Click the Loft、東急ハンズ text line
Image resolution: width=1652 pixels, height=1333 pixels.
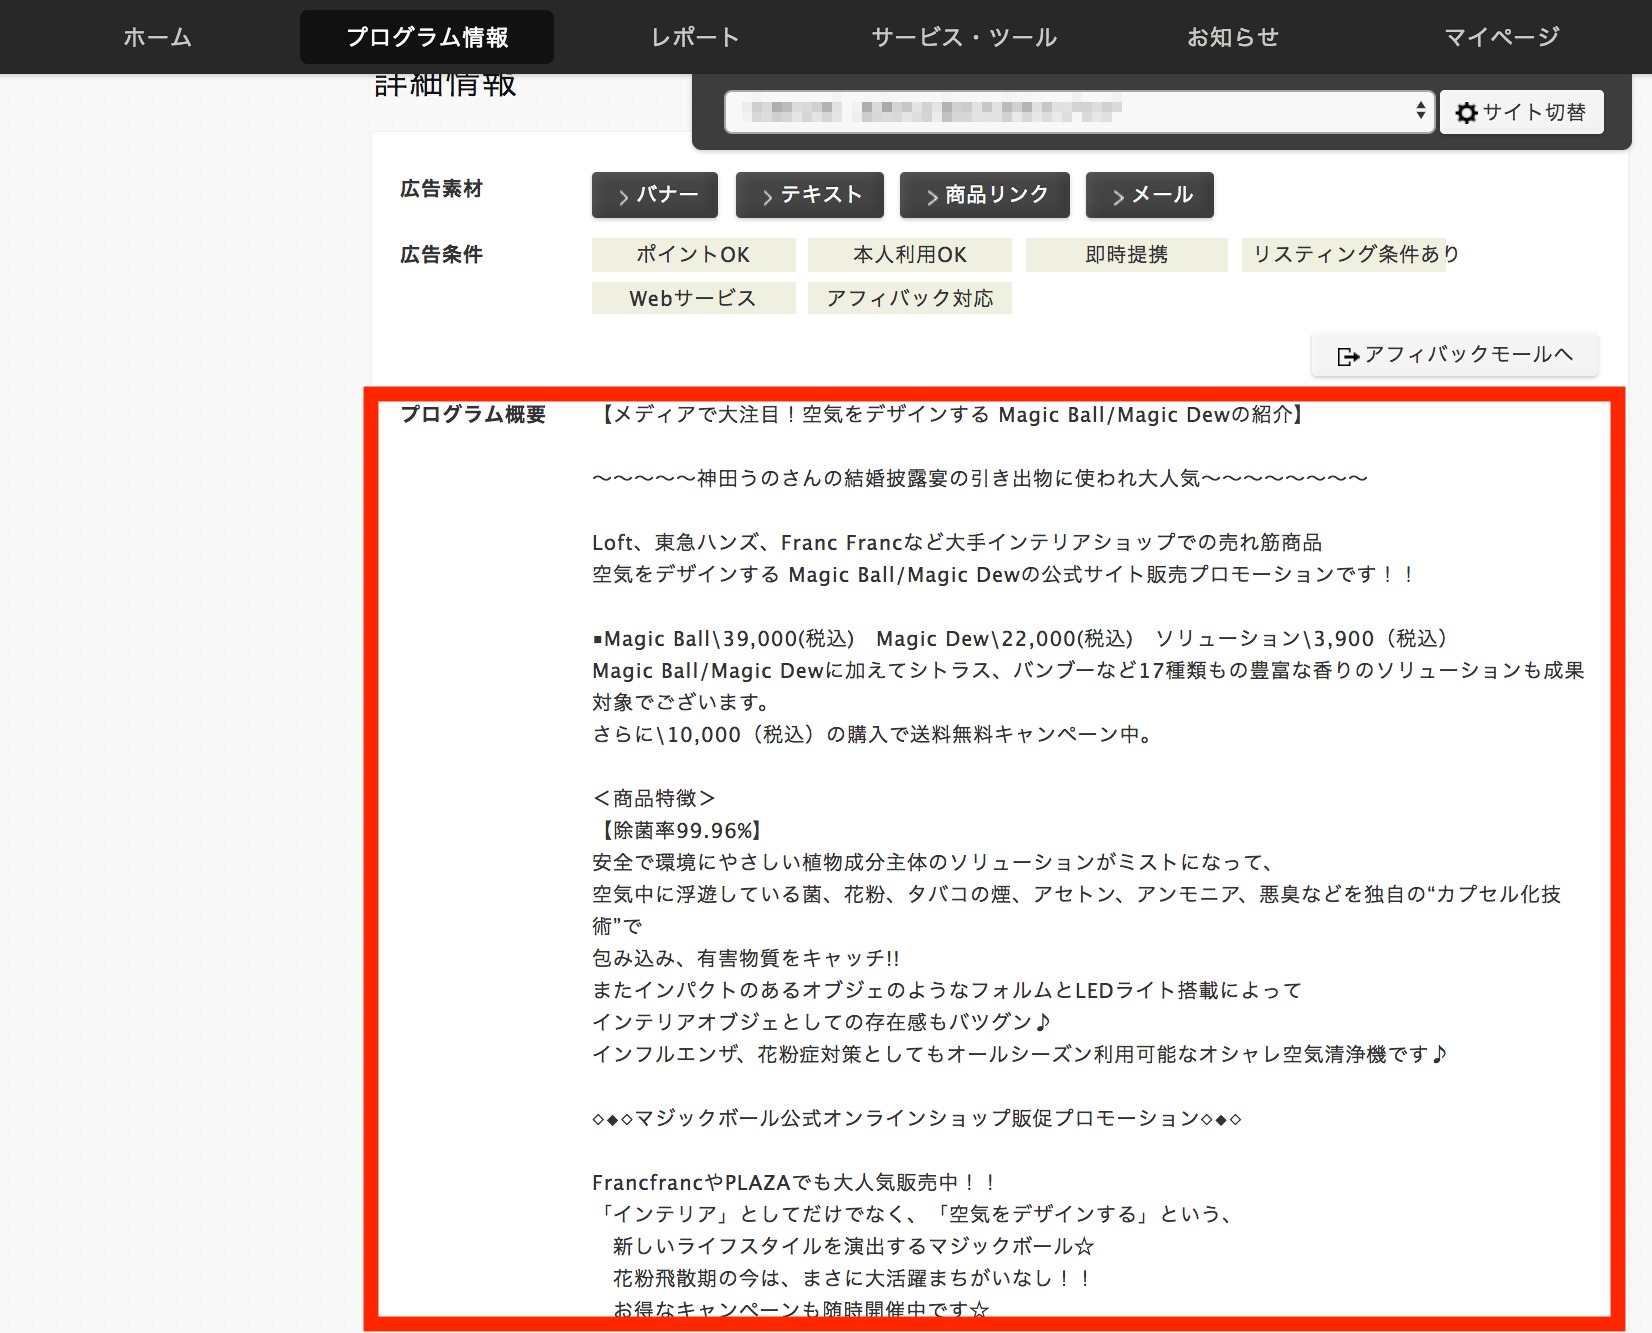957,543
